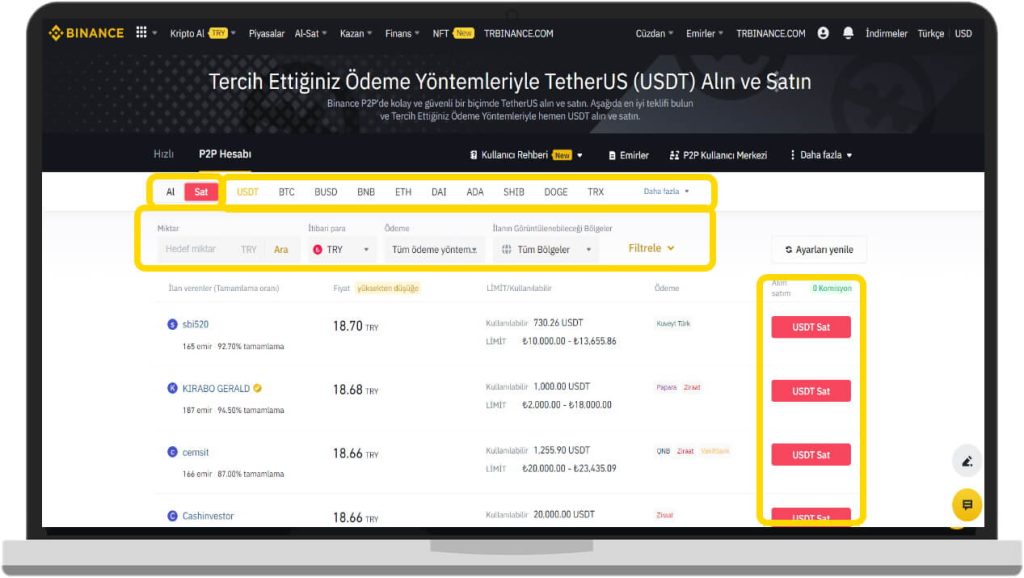The height and width of the screenshot is (578, 1024).
Task: Click USDT Sat for sbi520
Action: click(811, 327)
